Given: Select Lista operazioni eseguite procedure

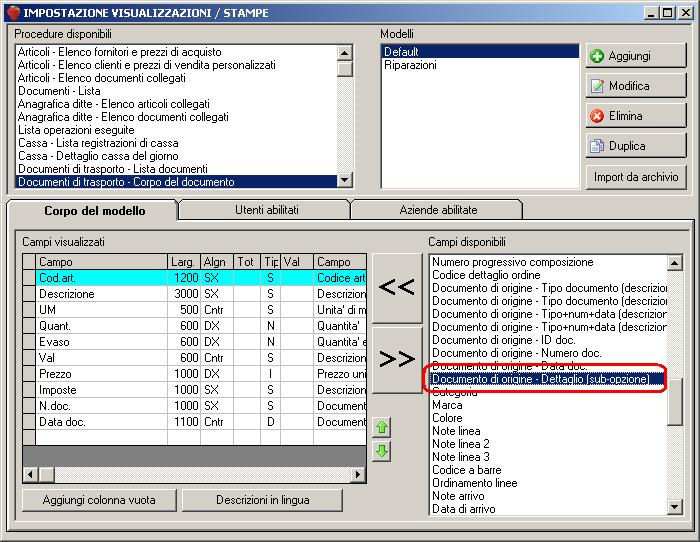Looking at the screenshot, I should (176, 130).
